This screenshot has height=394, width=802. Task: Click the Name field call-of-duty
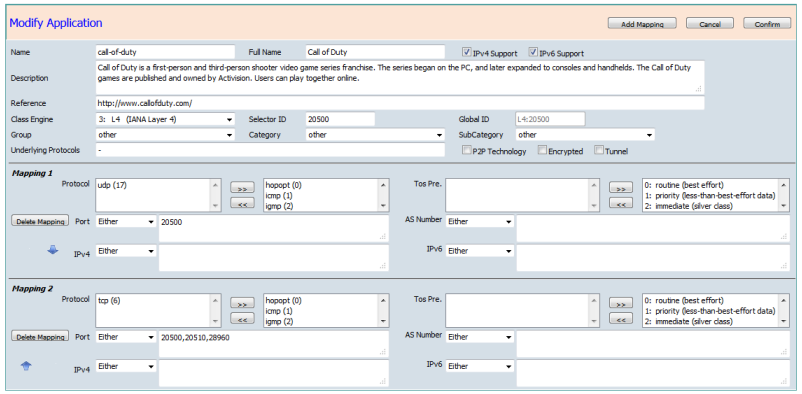[165, 52]
